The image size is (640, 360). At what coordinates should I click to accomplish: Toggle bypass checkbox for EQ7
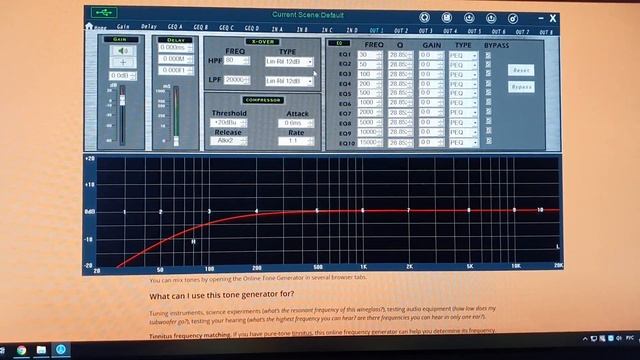point(488,112)
